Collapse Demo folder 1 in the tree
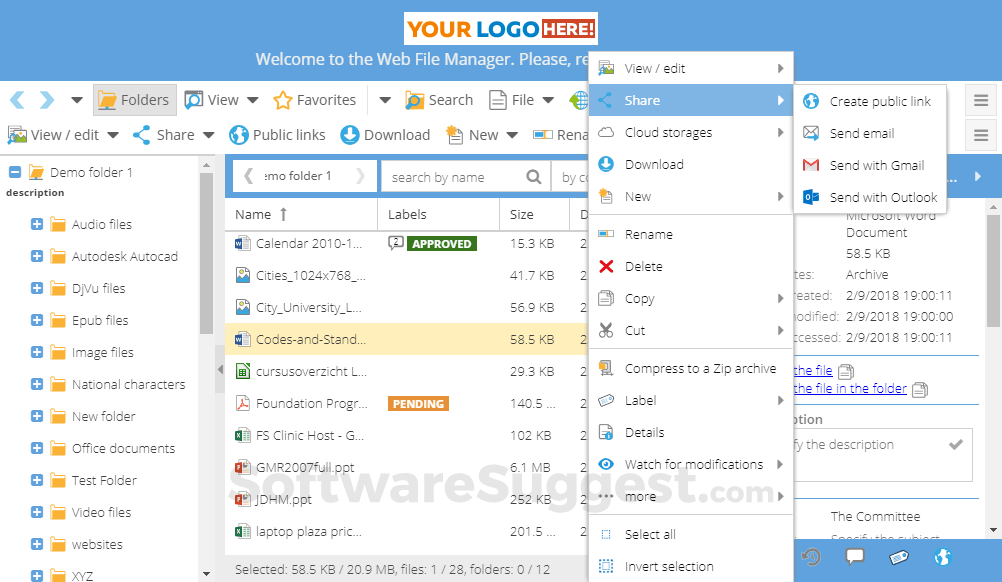This screenshot has width=1002, height=582. click(13, 170)
